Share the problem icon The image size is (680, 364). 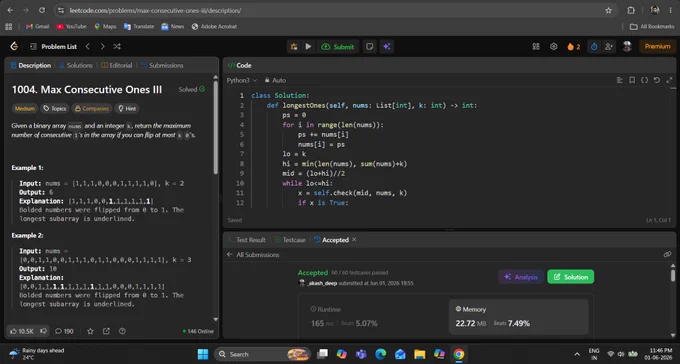pyautogui.click(x=106, y=331)
